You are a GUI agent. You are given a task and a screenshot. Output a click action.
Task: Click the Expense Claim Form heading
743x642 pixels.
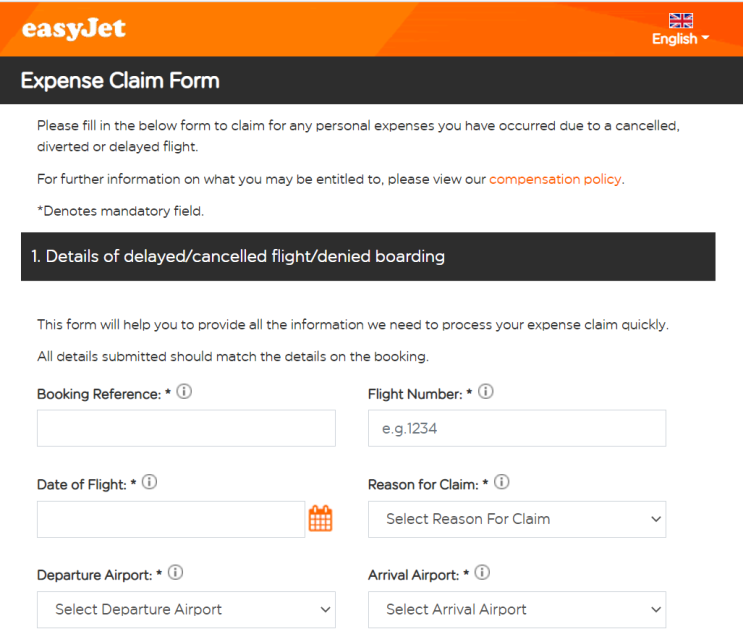pos(120,81)
